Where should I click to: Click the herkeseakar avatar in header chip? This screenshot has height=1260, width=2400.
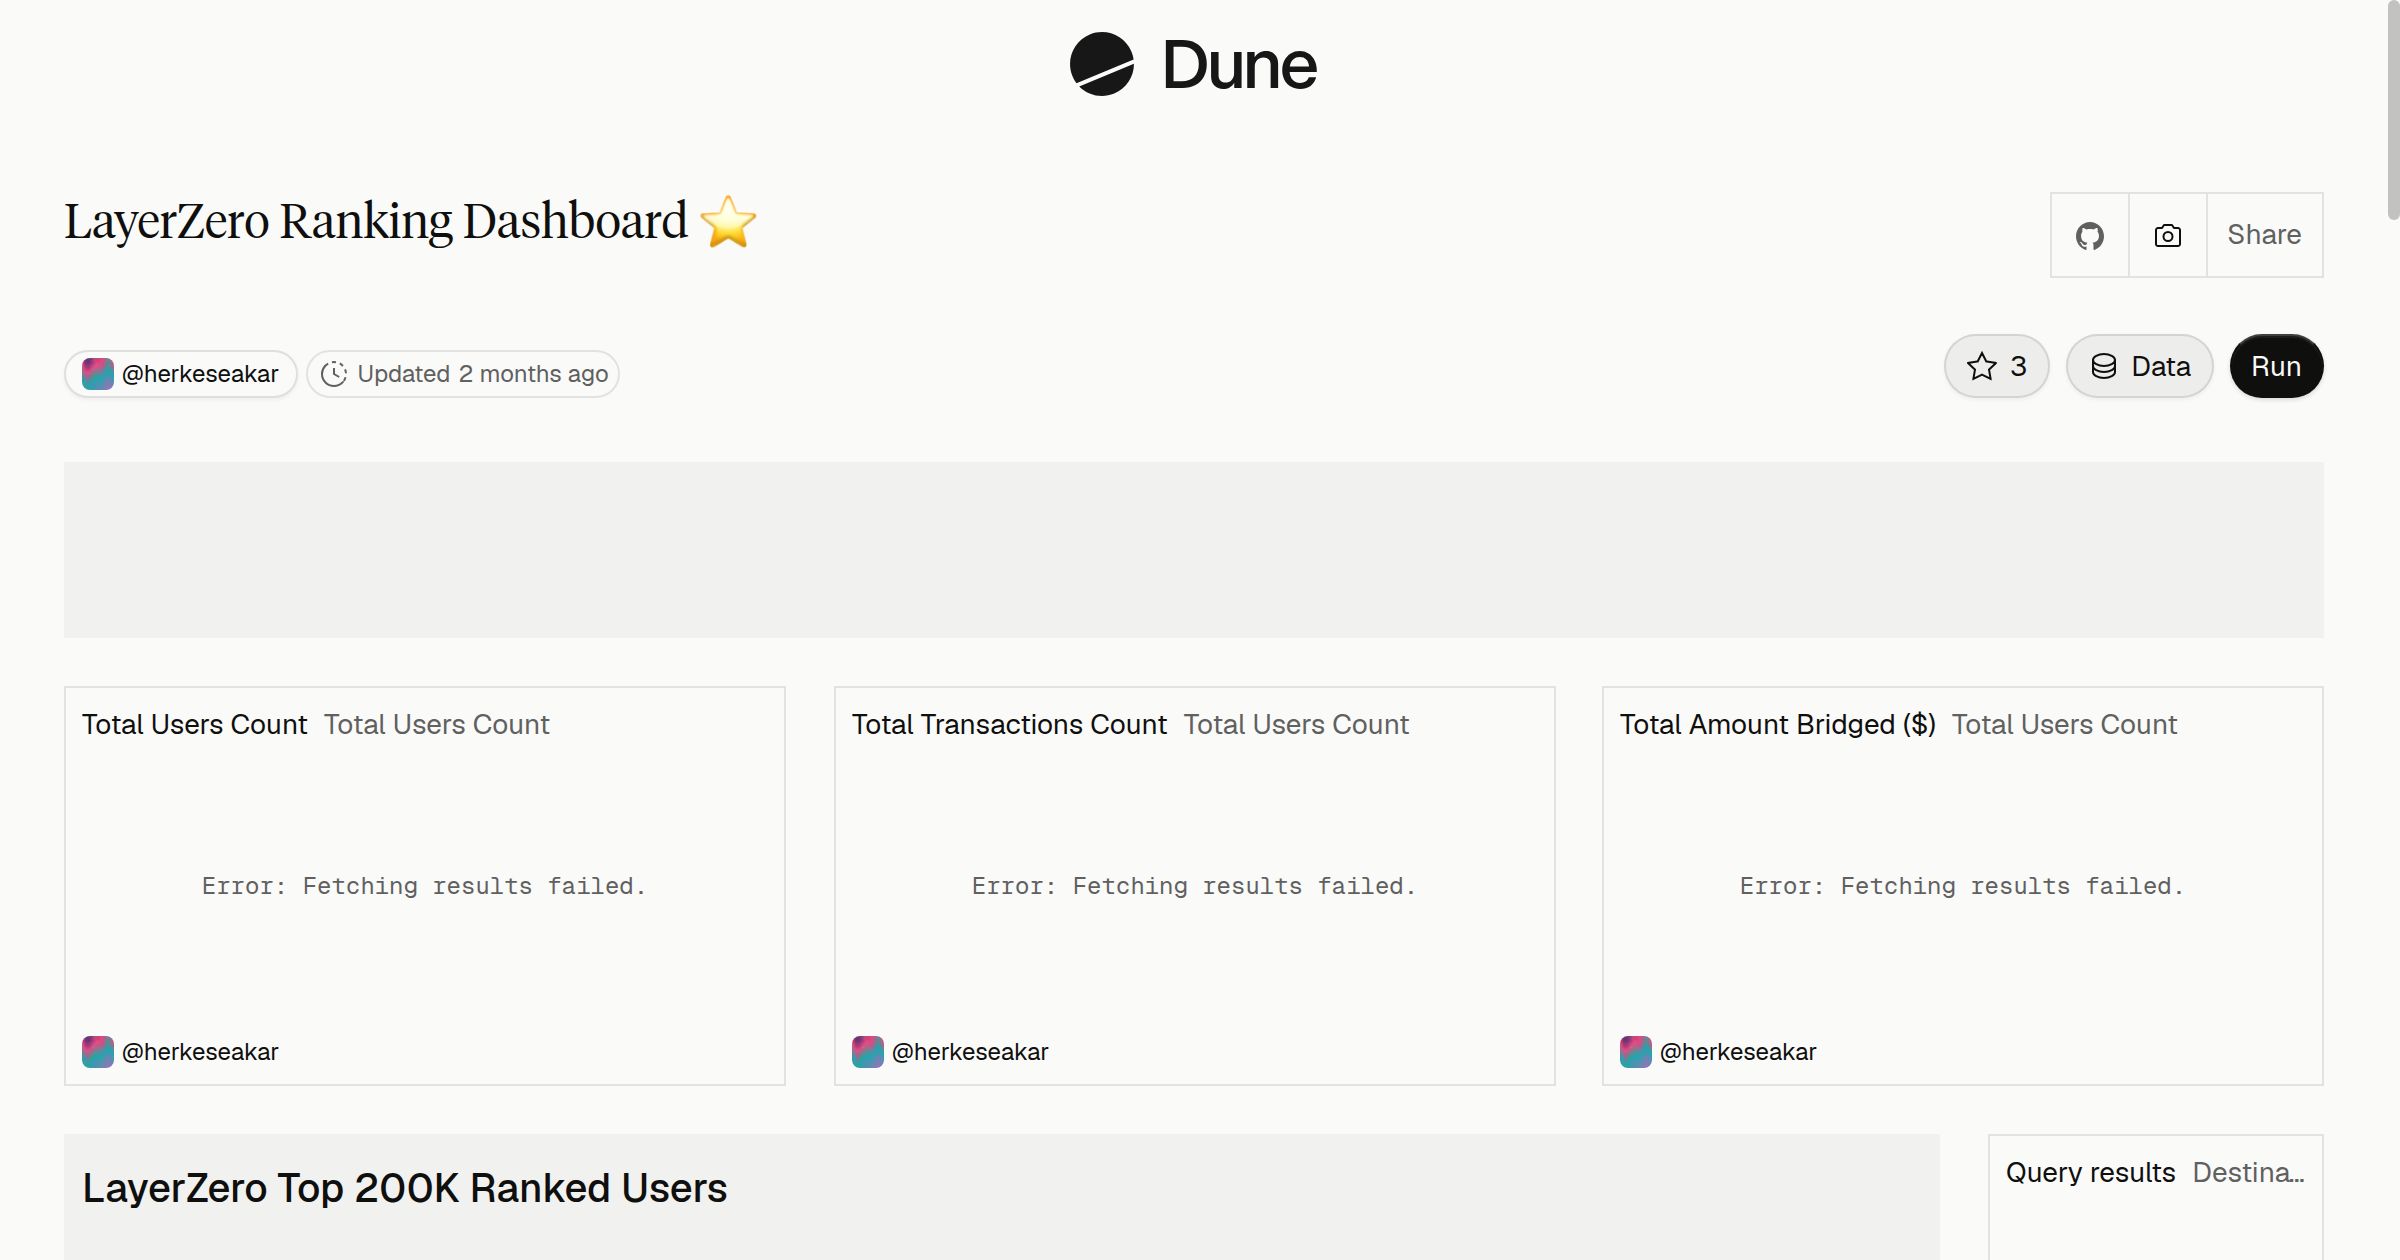97,374
